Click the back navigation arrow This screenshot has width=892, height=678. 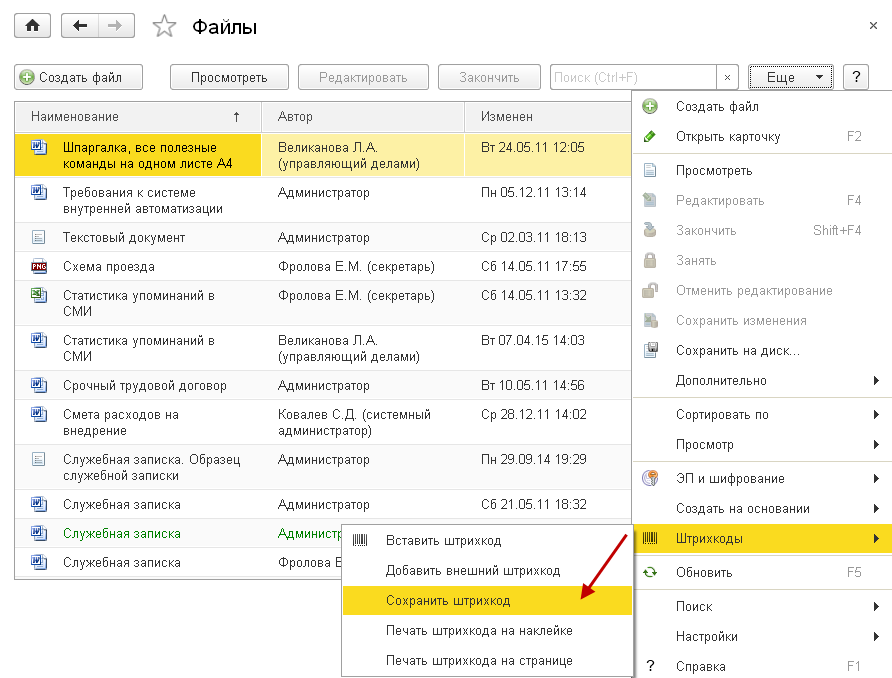click(80, 26)
